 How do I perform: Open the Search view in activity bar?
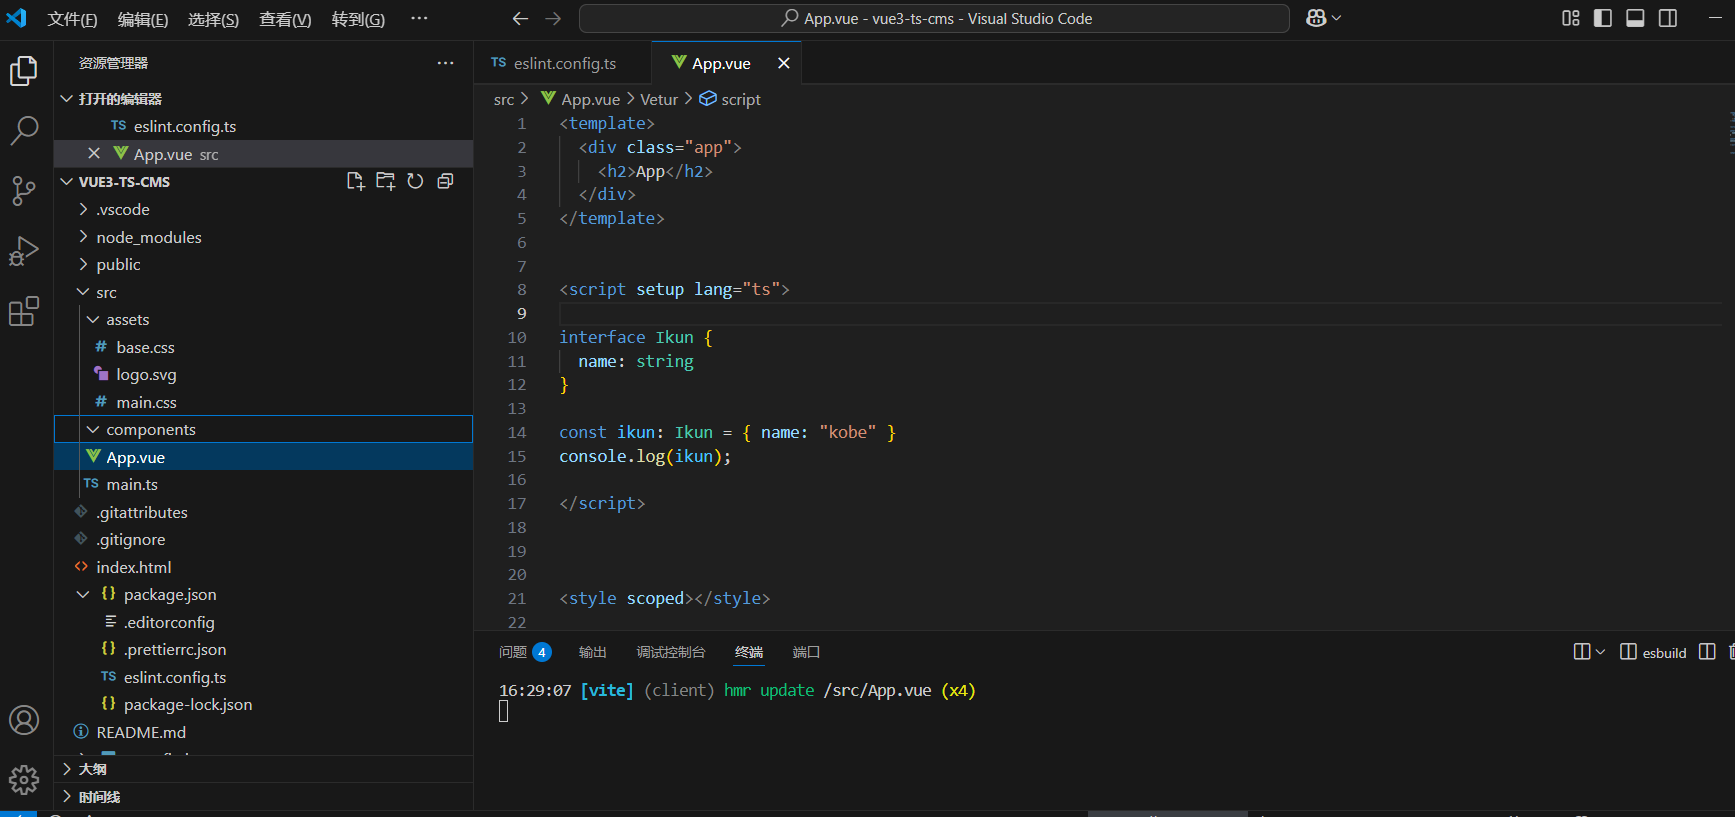coord(24,130)
